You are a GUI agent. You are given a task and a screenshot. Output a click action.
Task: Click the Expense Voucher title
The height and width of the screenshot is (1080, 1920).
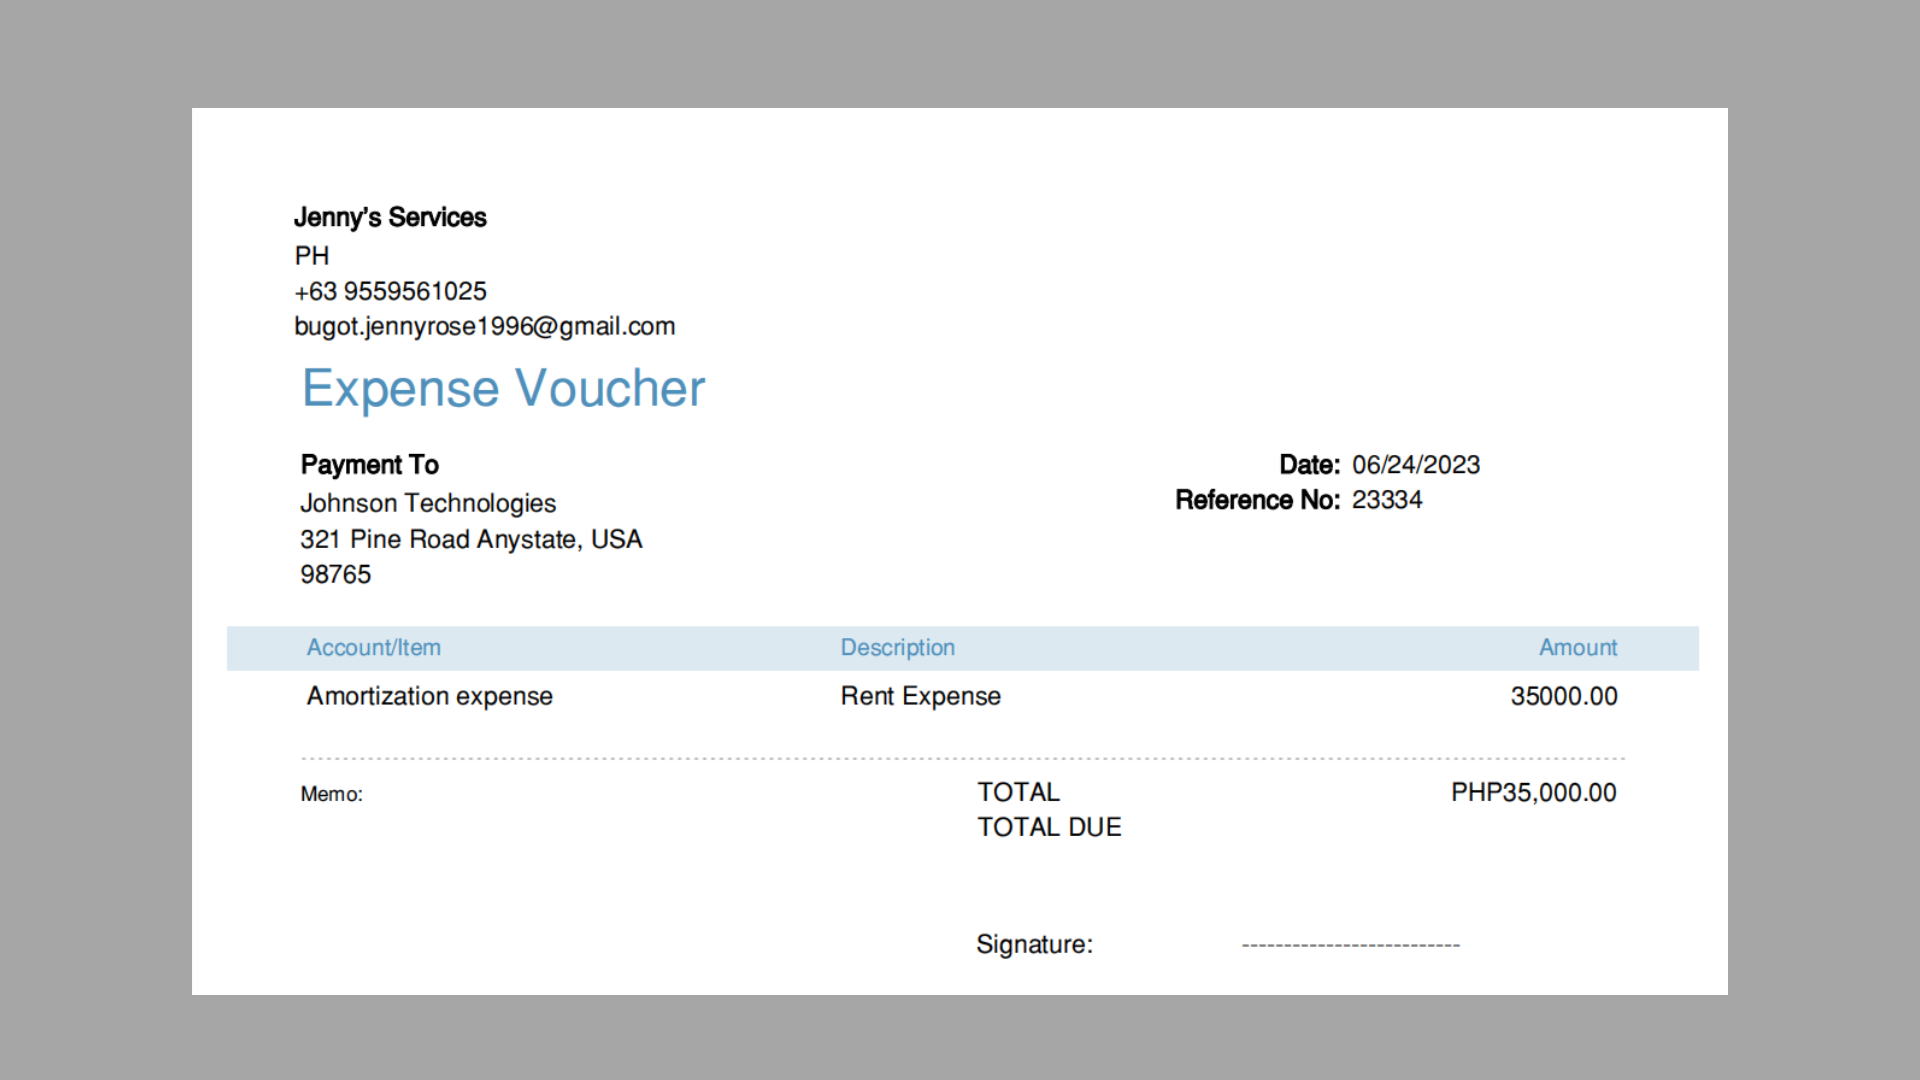(x=503, y=389)
